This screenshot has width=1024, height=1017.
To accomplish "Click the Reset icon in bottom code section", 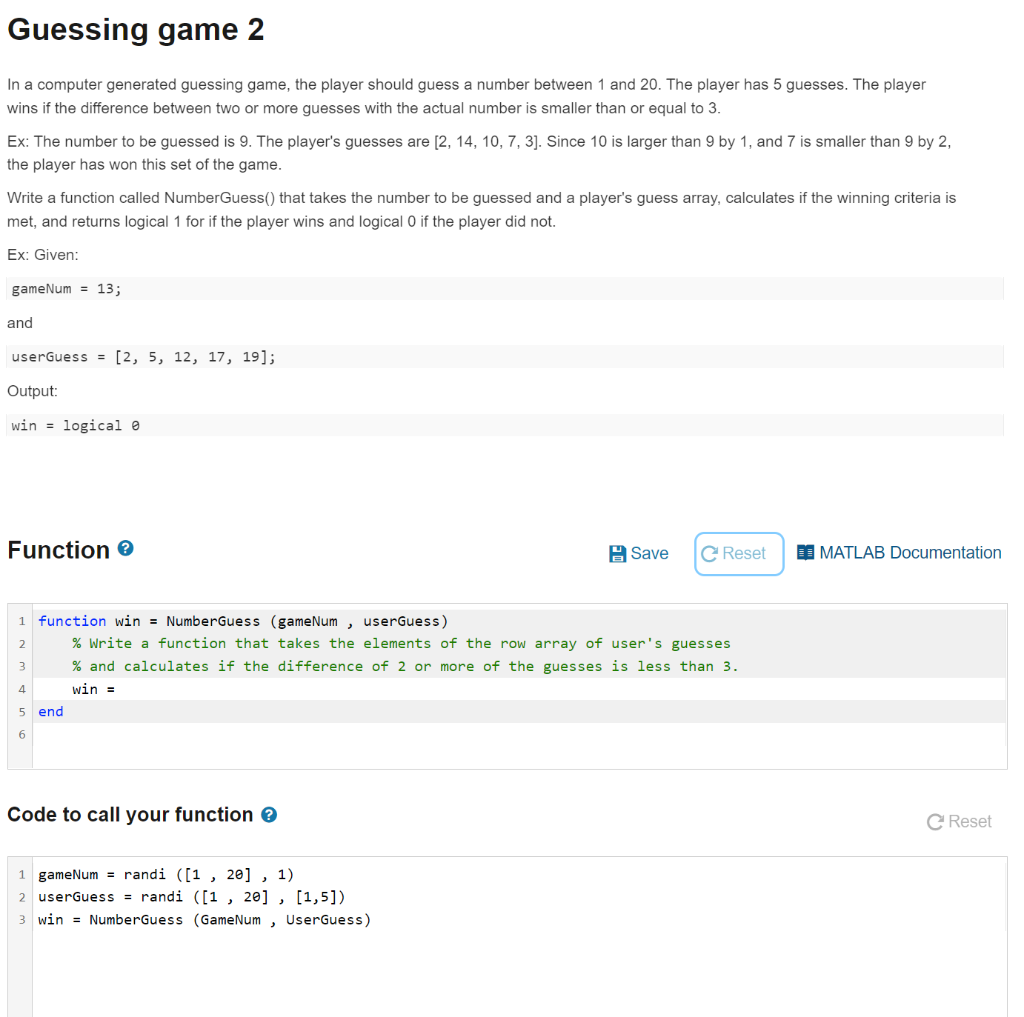I will (x=935, y=821).
